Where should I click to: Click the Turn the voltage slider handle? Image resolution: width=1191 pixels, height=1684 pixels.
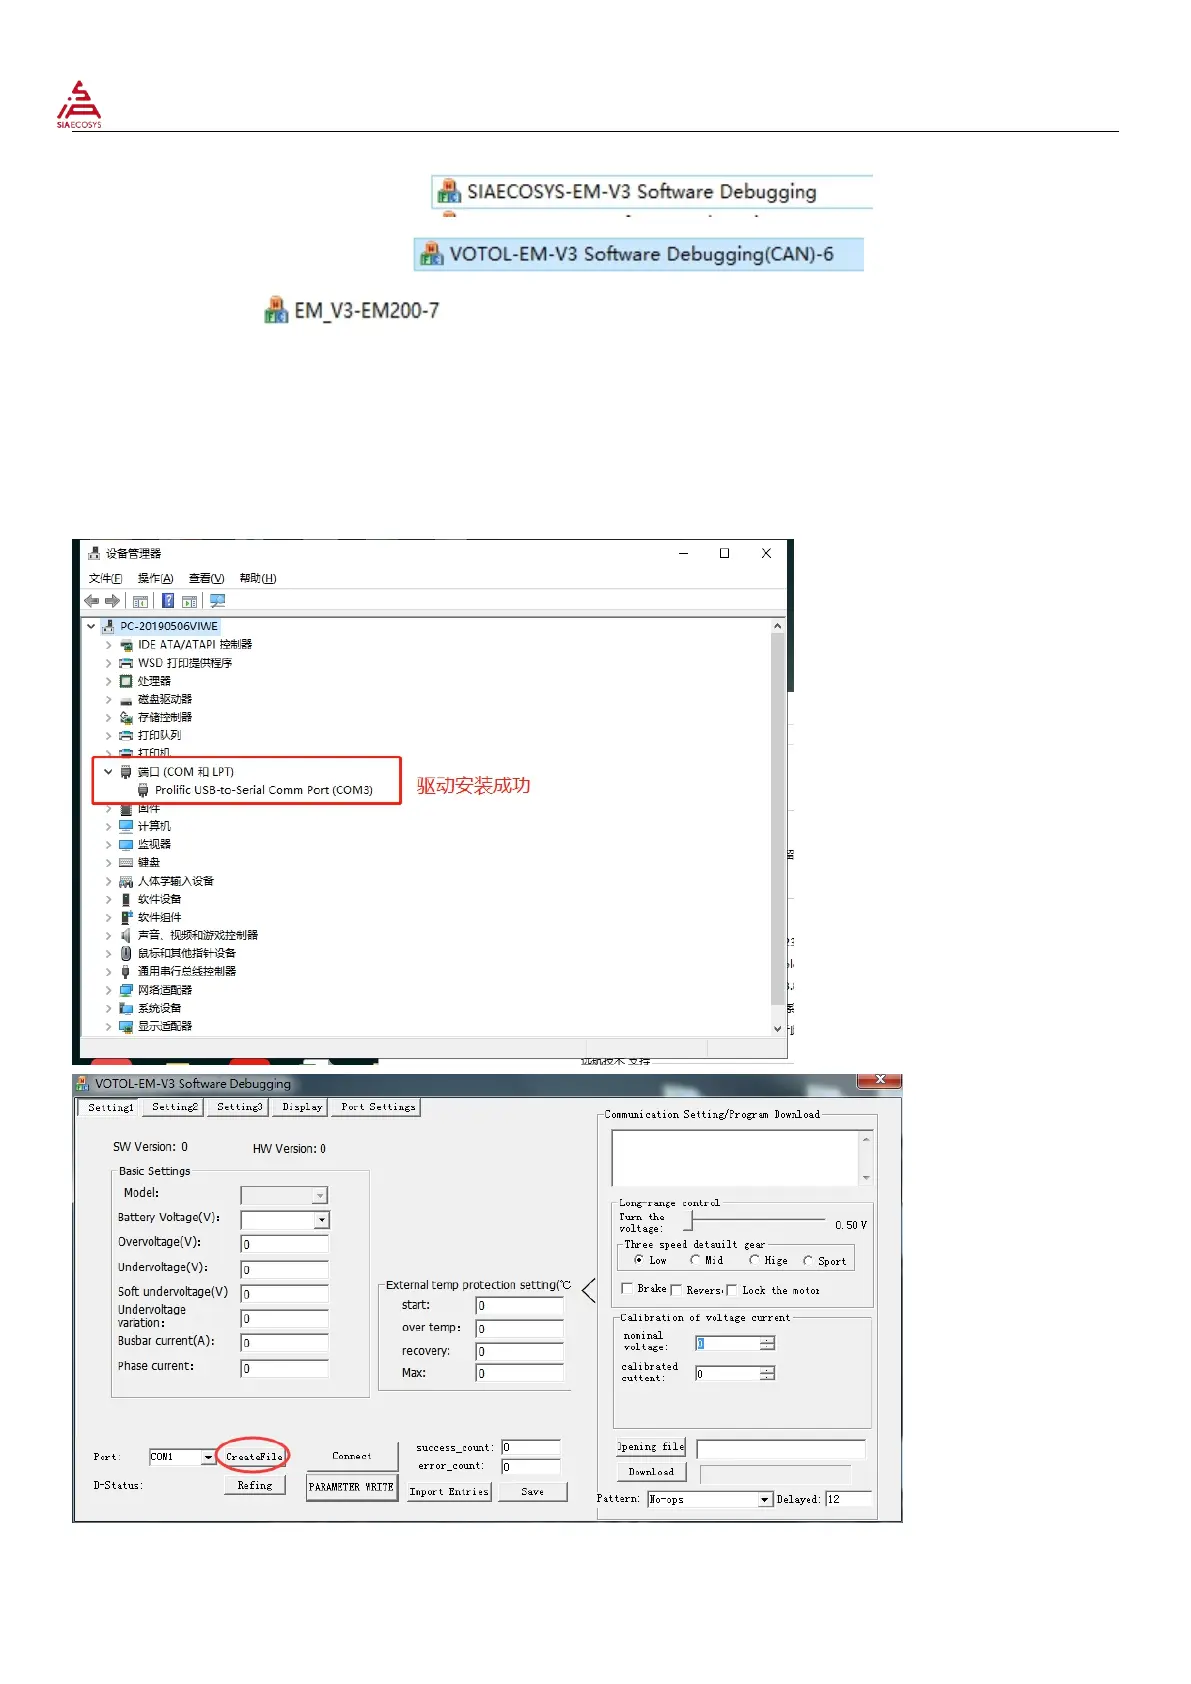click(688, 1222)
